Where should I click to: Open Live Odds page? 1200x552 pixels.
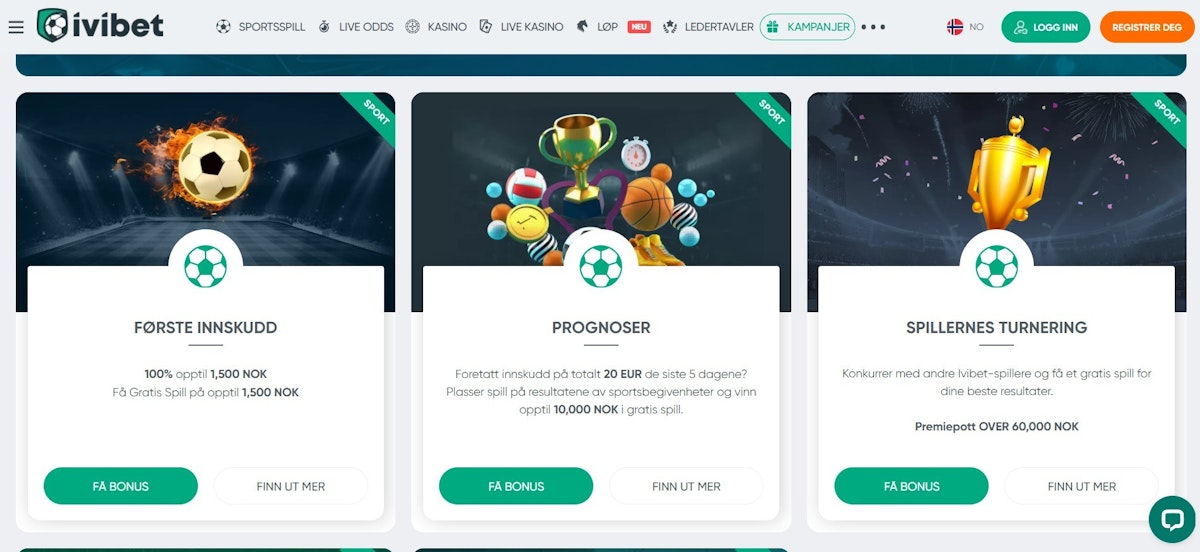click(x=355, y=27)
